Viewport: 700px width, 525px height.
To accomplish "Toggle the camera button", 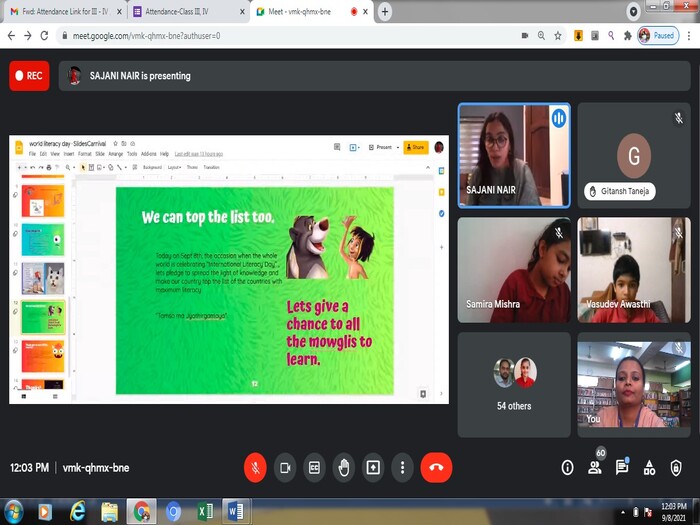I will click(x=284, y=467).
